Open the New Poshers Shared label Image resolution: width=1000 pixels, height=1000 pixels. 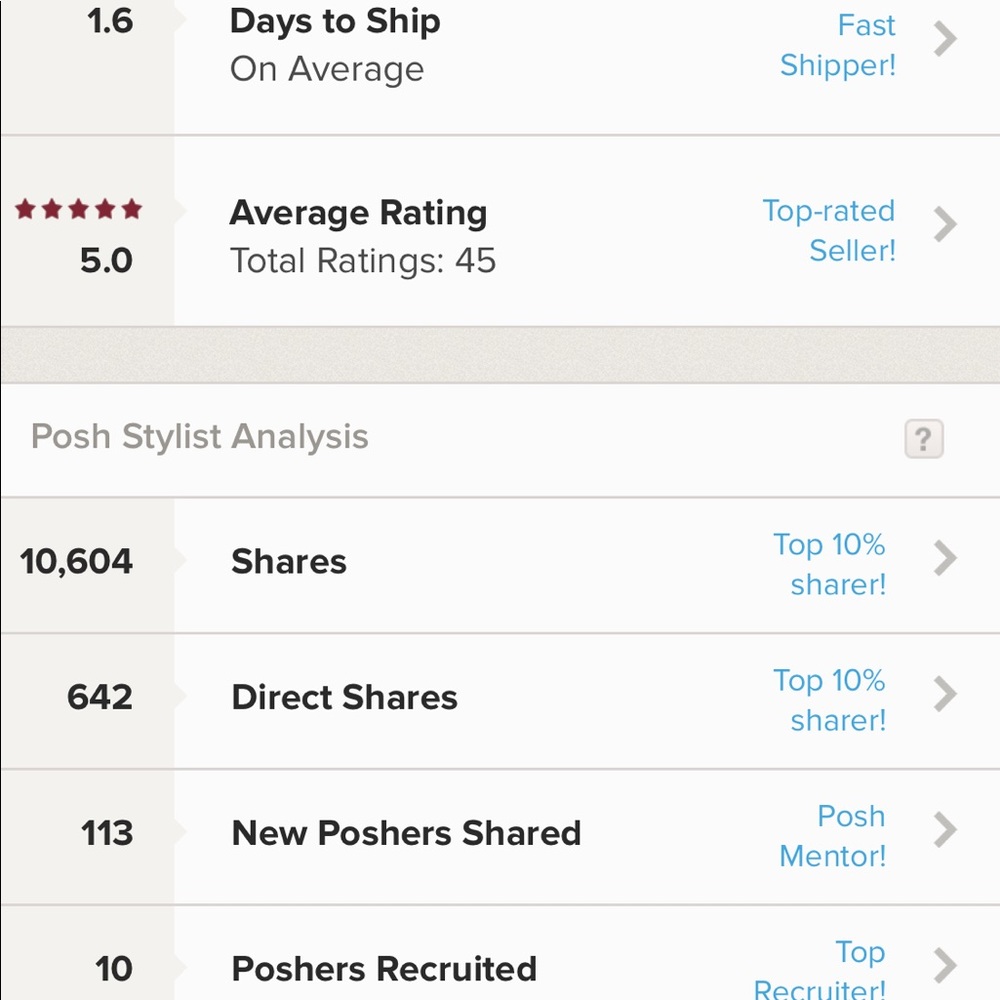tap(406, 833)
